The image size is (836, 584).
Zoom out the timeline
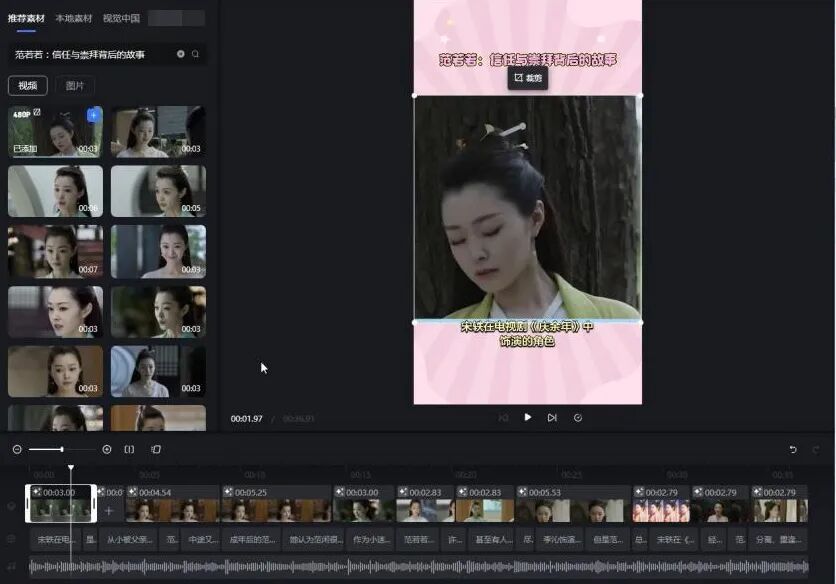17,449
